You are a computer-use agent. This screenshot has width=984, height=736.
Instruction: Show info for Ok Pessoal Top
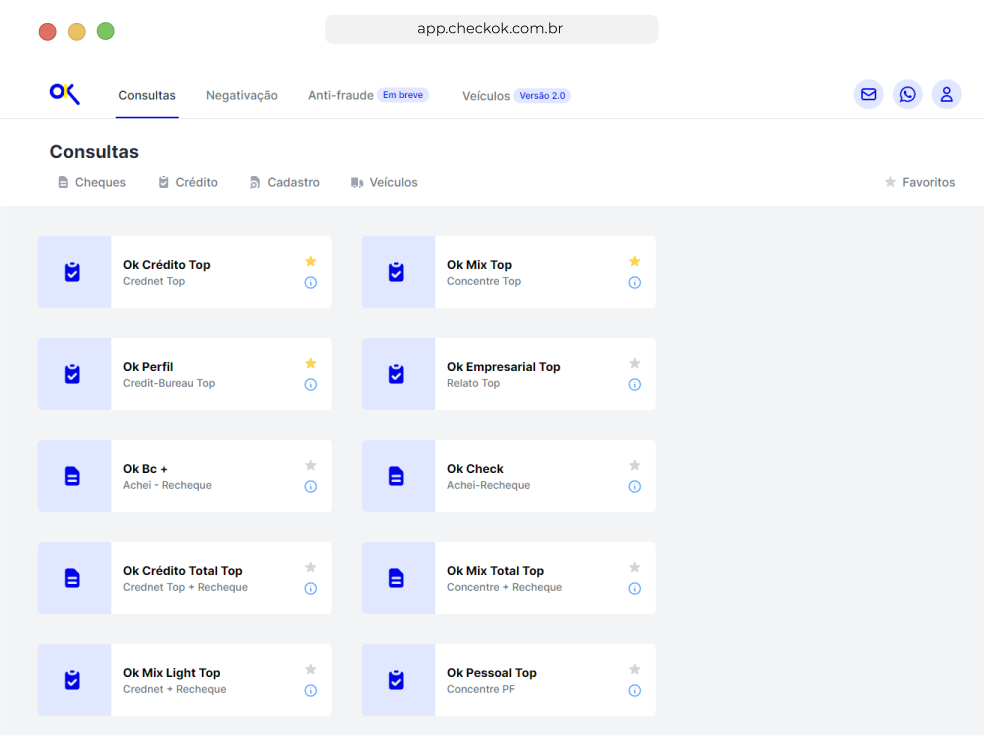point(634,690)
